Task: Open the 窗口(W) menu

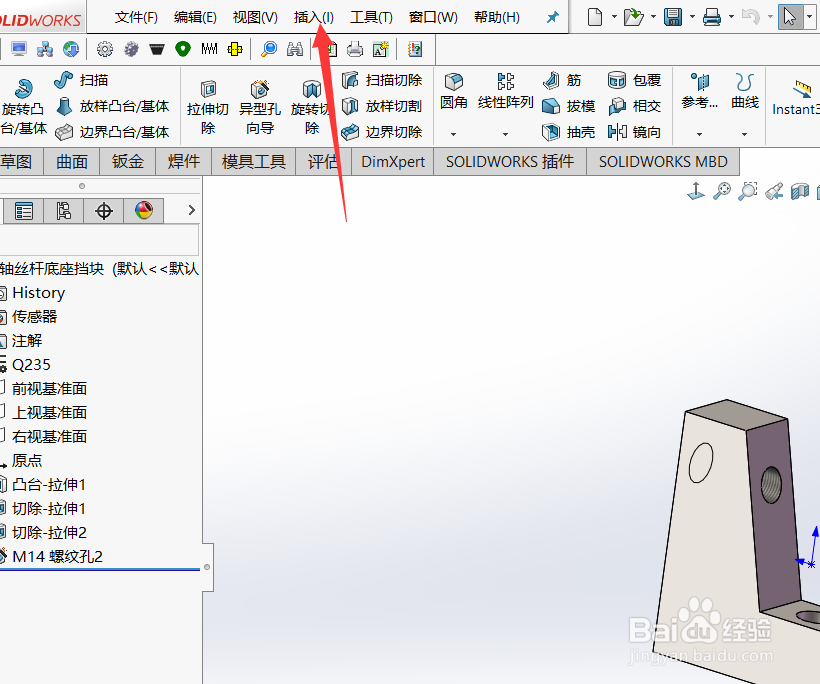Action: click(x=433, y=17)
